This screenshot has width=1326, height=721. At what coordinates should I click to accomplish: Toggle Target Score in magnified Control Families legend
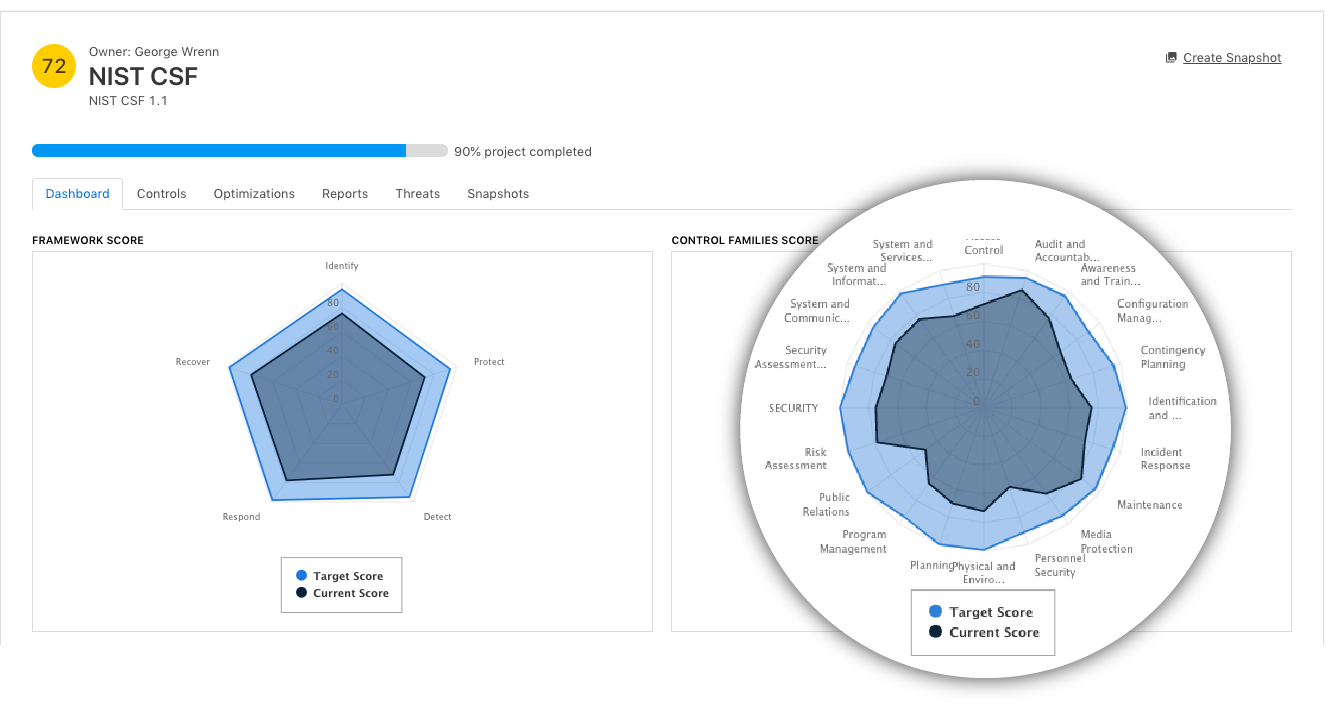pyautogui.click(x=980, y=612)
